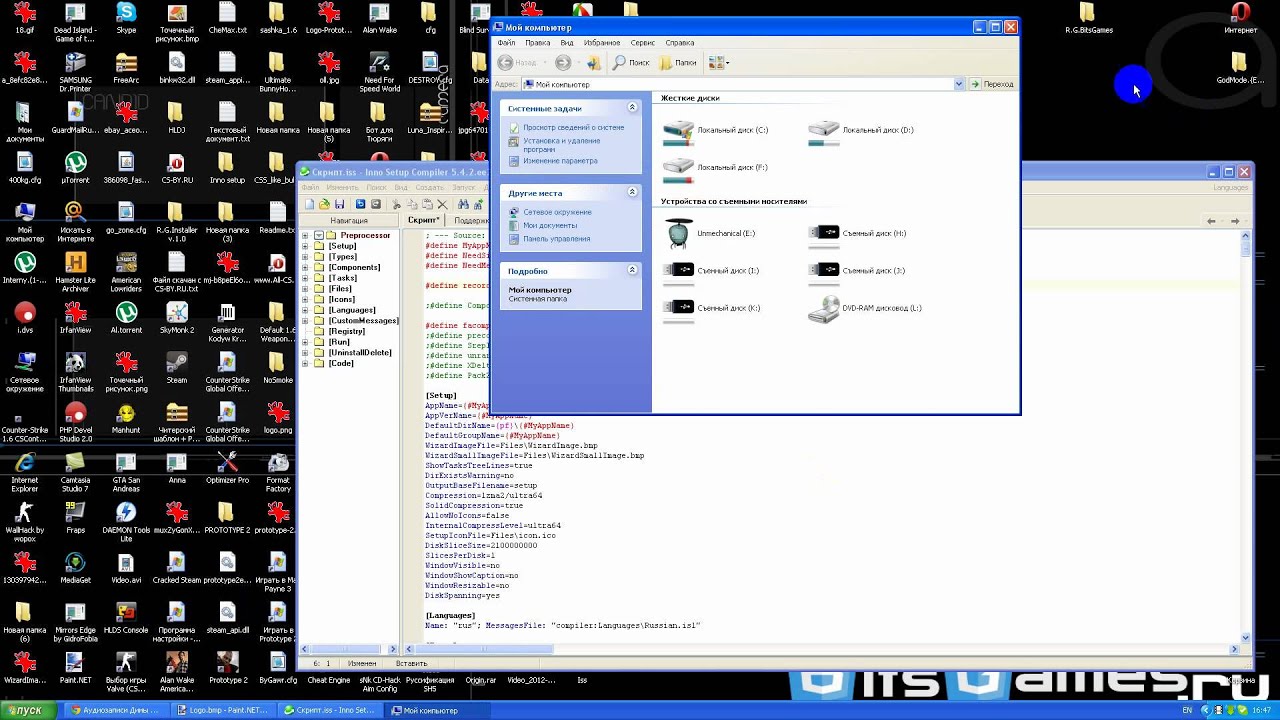Viewport: 1280px width, 720px height.
Task: Click the Save diskette icon in Inno Setup toolbar
Action: coord(339,204)
